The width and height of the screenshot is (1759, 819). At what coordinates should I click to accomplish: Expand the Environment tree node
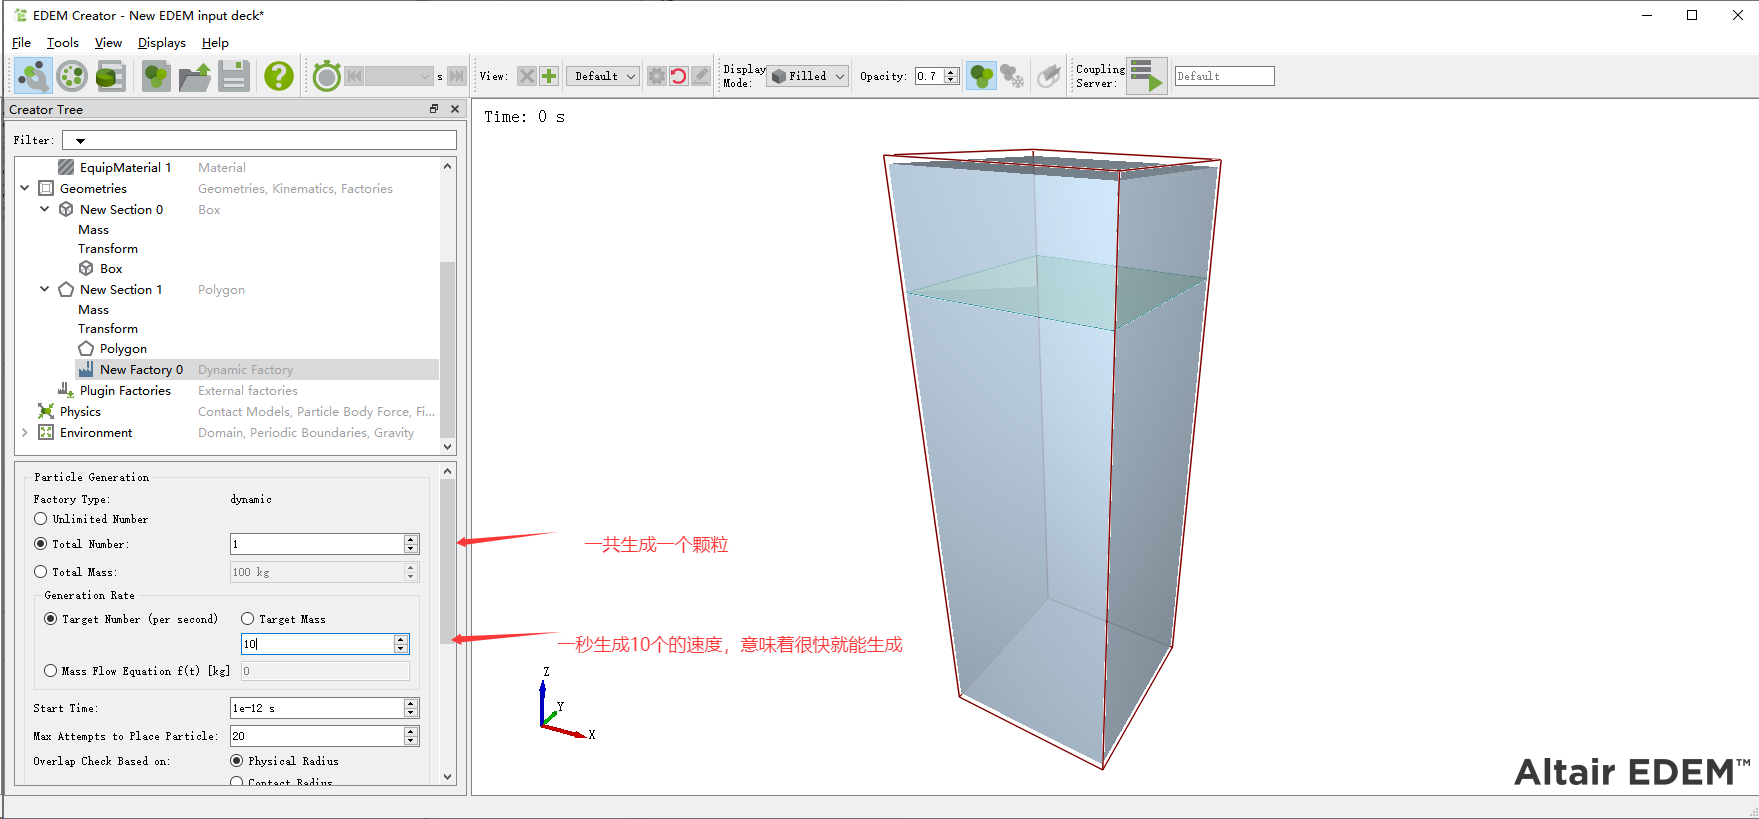[25, 433]
